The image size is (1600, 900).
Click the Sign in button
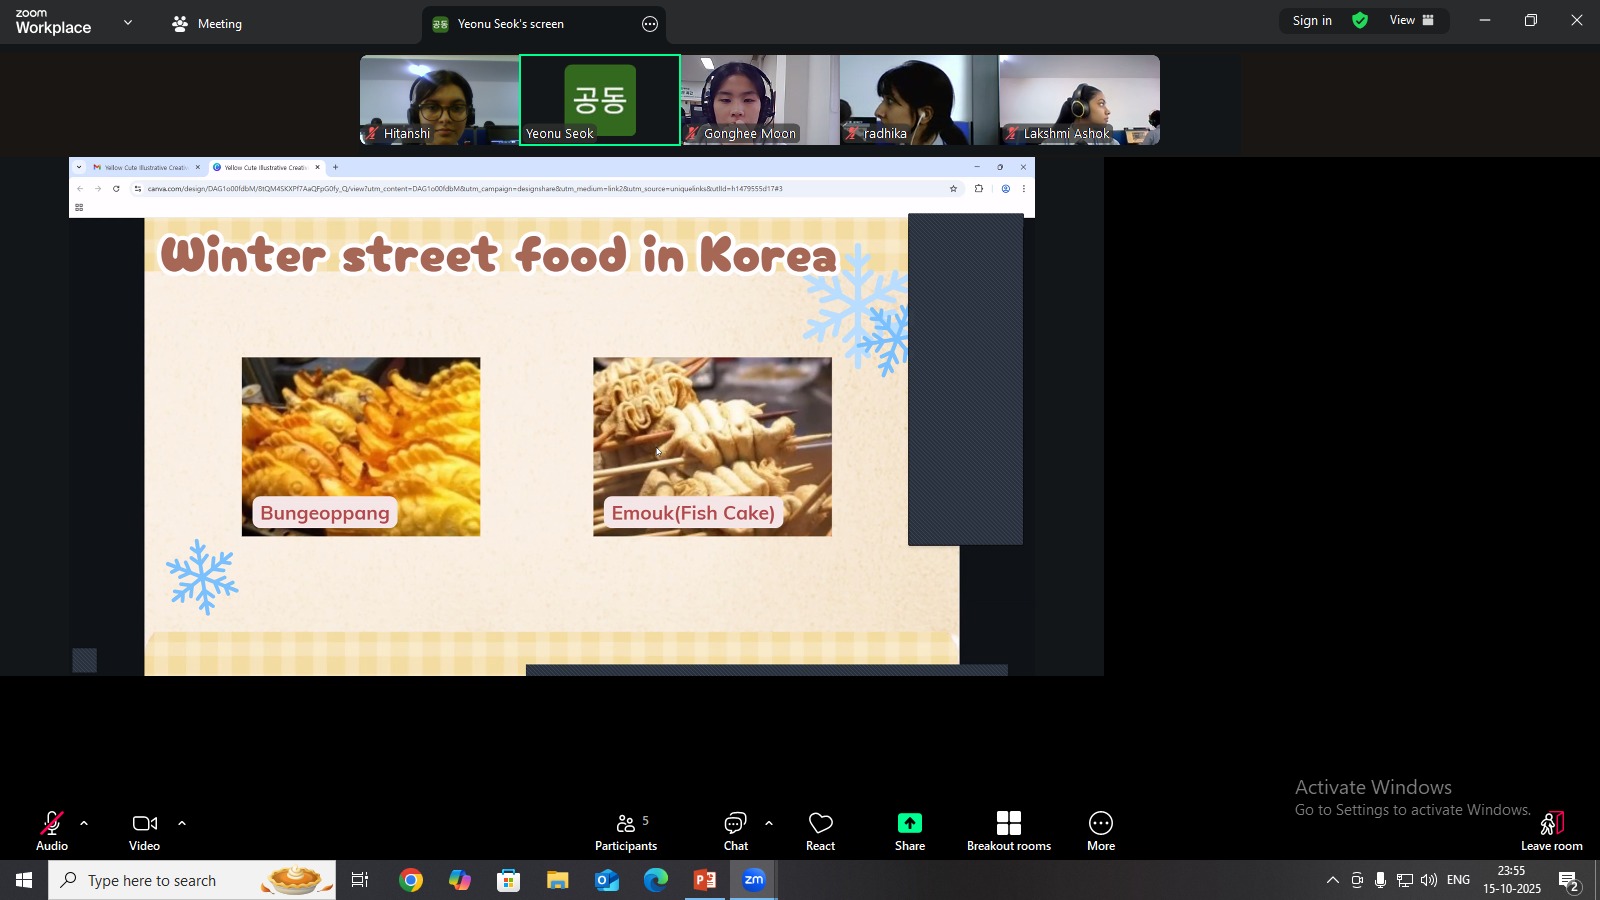1312,21
